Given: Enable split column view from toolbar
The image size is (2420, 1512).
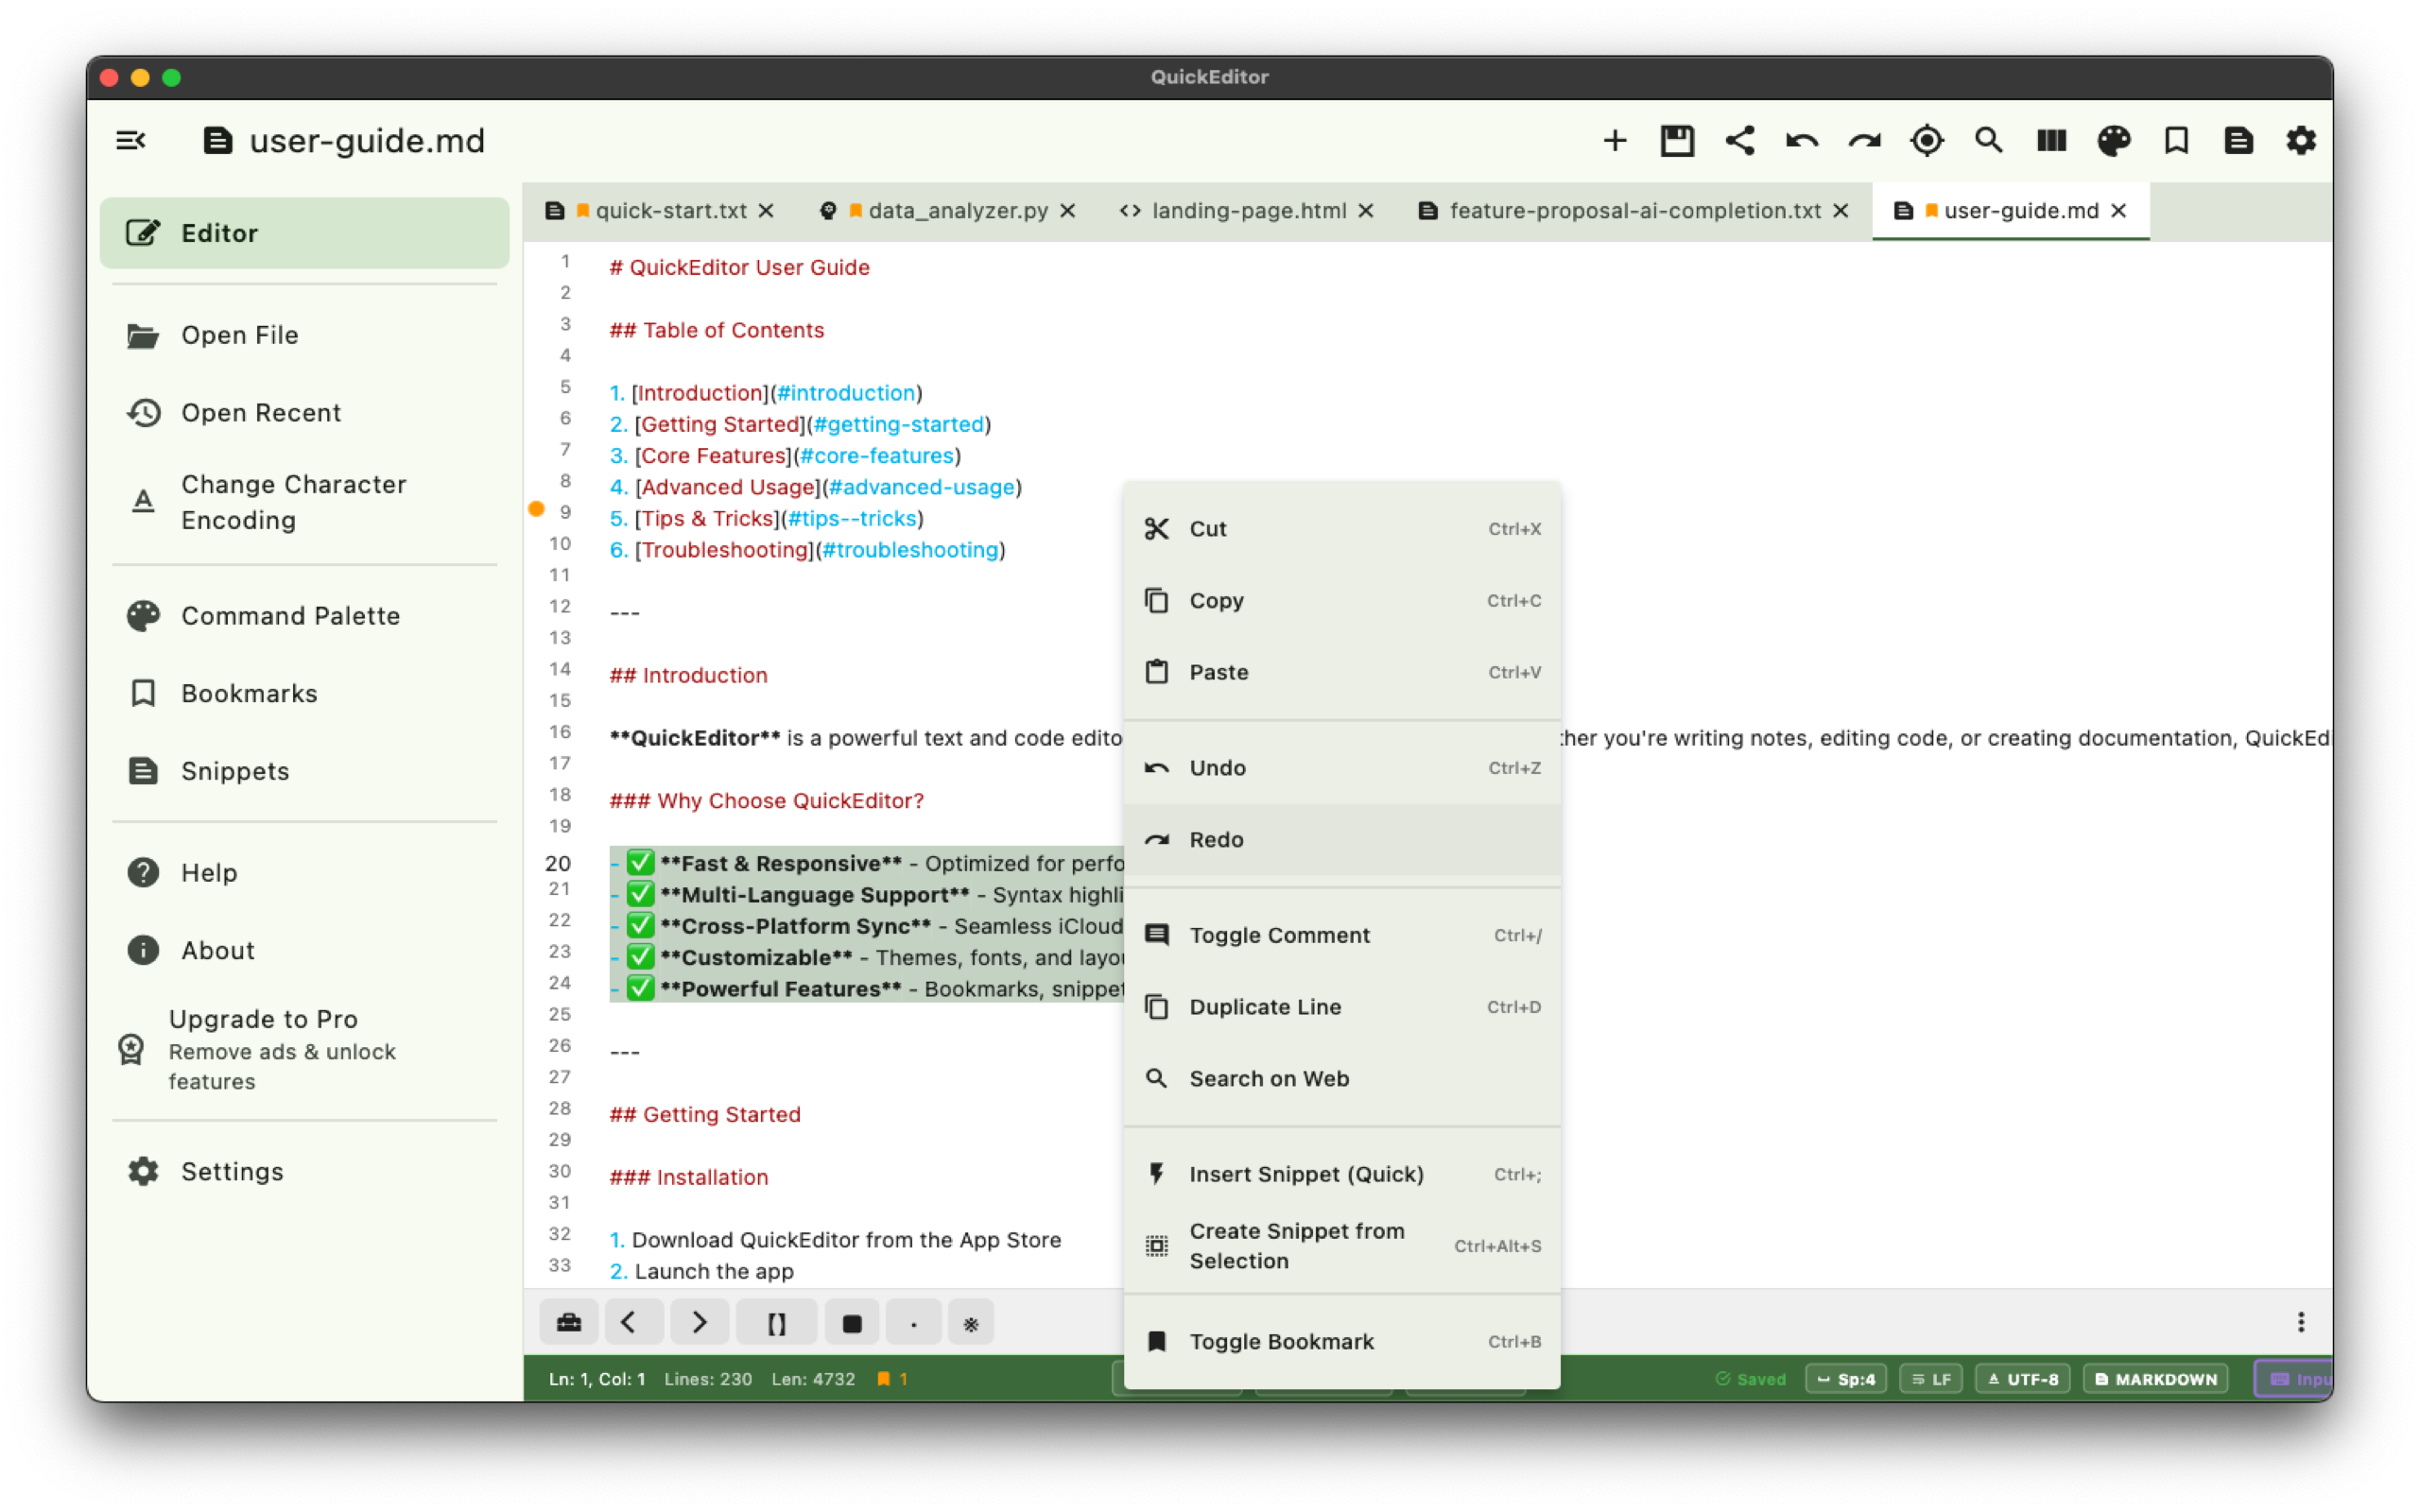Looking at the screenshot, I should 2051,141.
